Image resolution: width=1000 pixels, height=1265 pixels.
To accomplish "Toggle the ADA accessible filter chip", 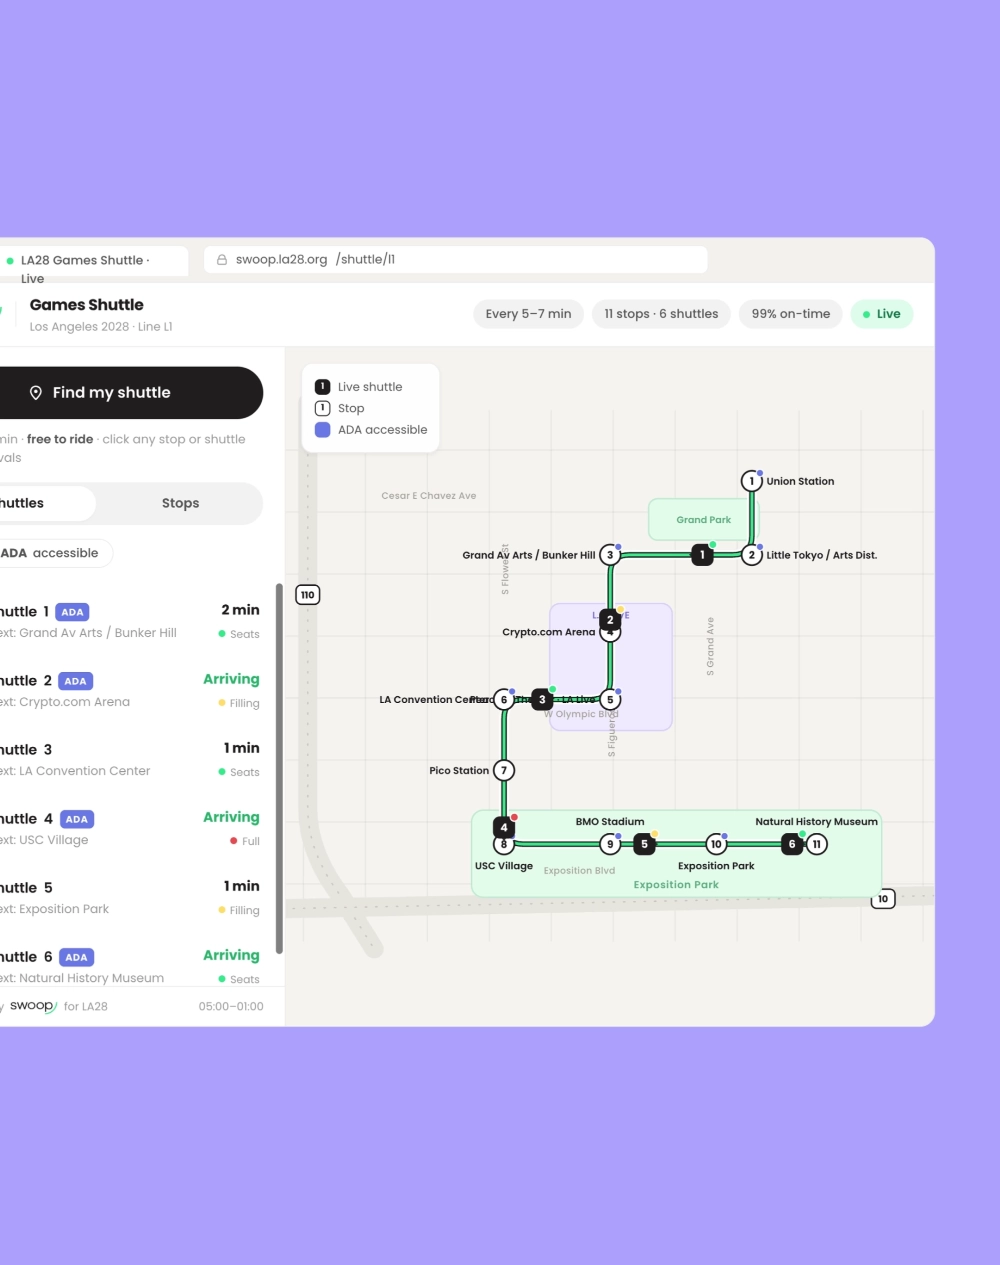I will [x=56, y=553].
